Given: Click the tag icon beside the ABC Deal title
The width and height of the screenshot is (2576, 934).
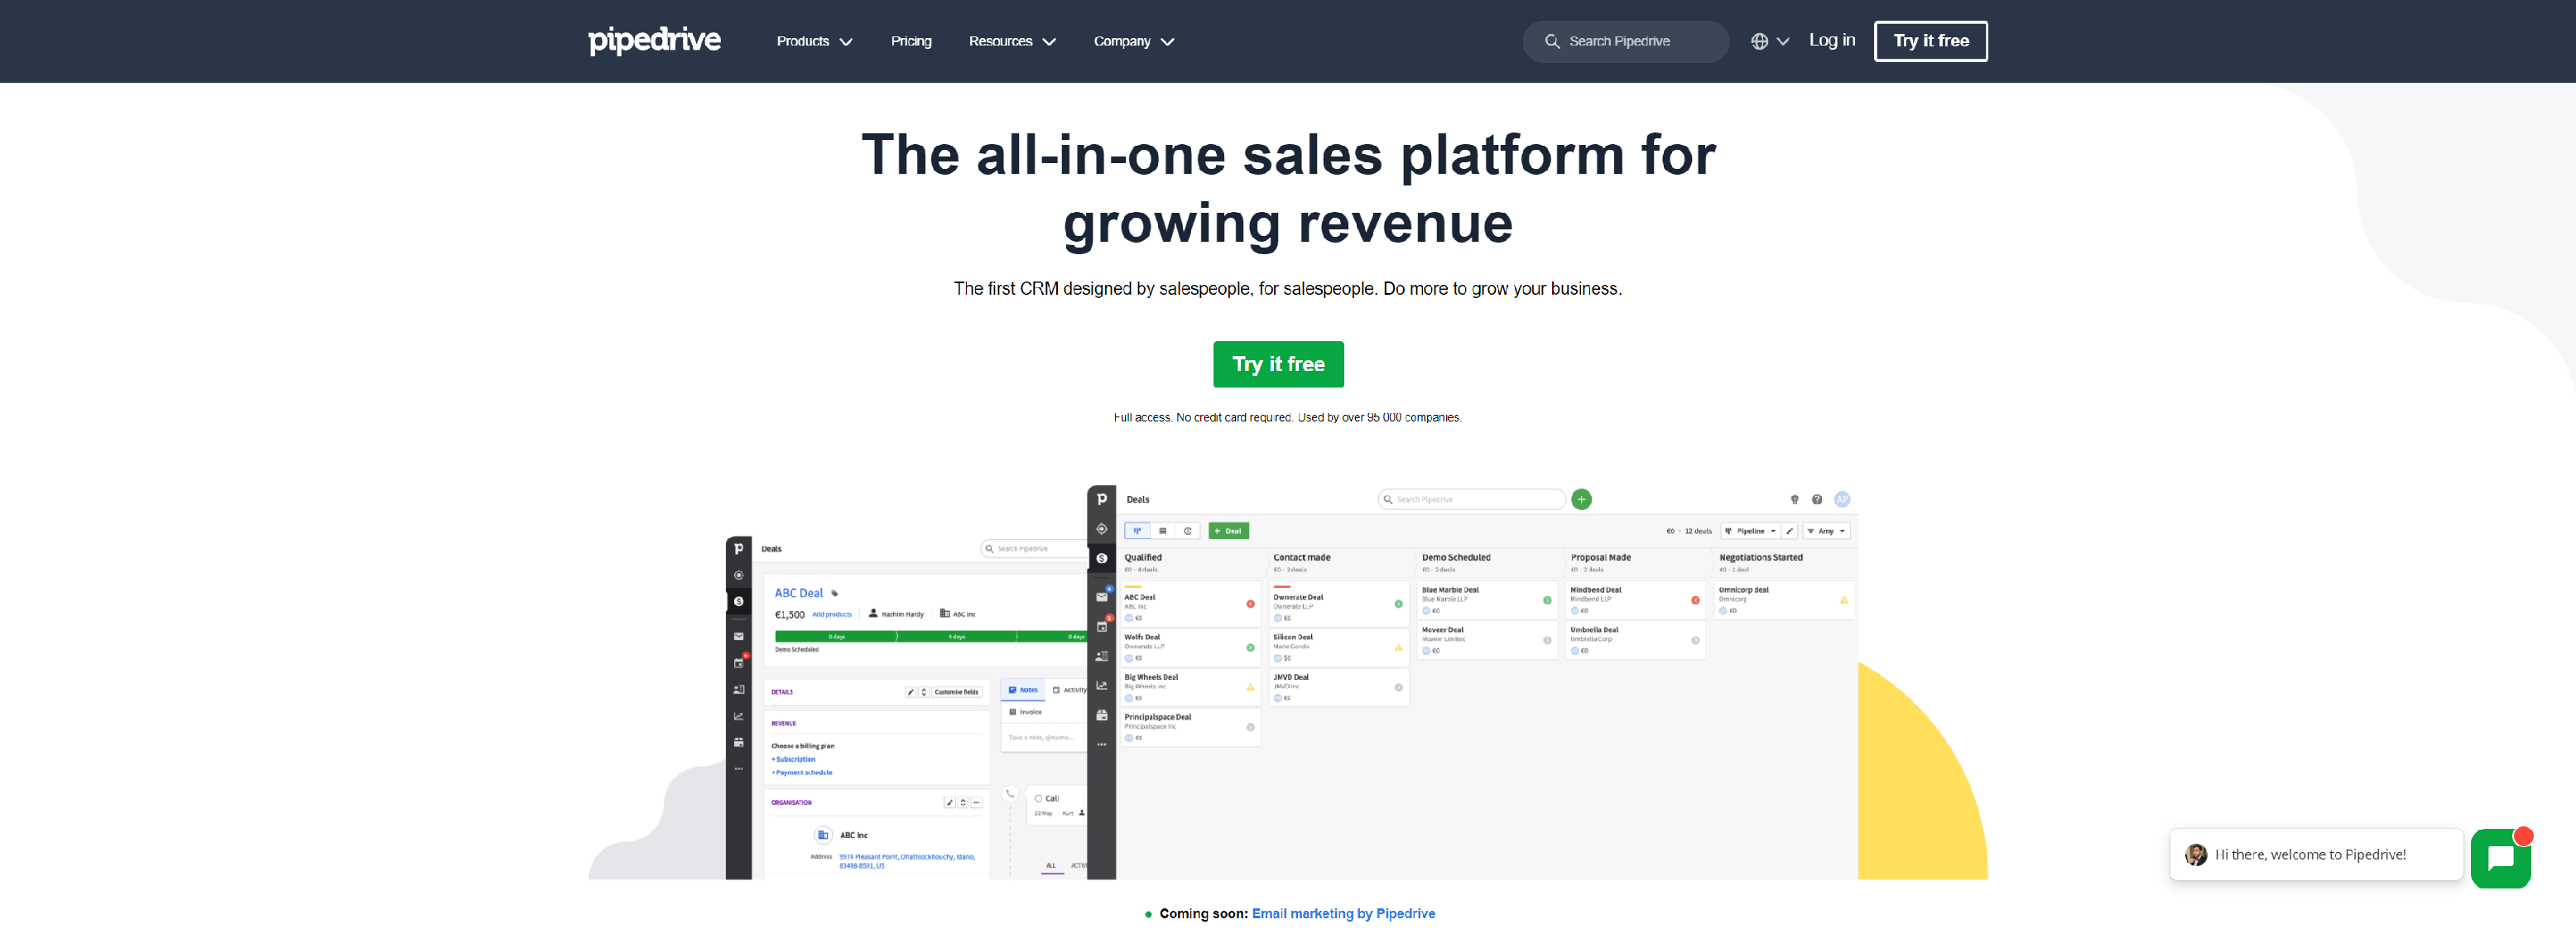Looking at the screenshot, I should pyautogui.click(x=835, y=593).
